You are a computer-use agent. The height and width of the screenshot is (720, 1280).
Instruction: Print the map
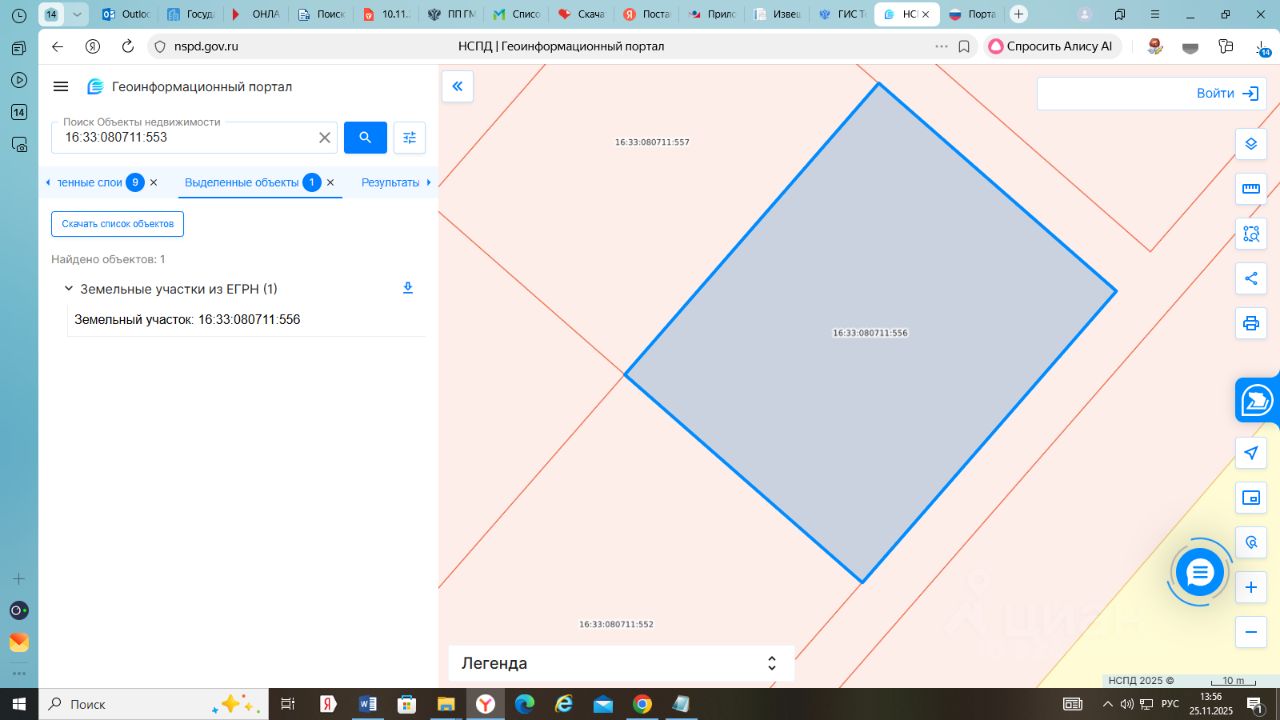click(x=1250, y=324)
